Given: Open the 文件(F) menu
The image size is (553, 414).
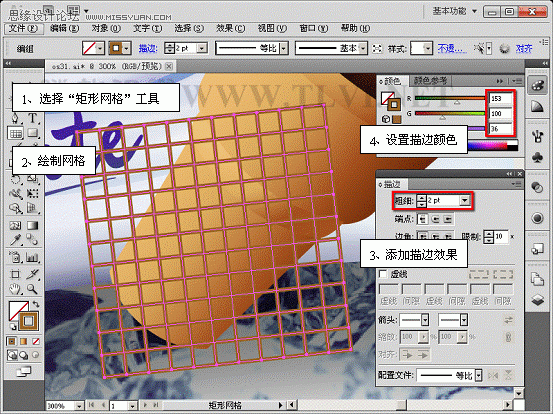Looking at the screenshot, I should pos(23,28).
